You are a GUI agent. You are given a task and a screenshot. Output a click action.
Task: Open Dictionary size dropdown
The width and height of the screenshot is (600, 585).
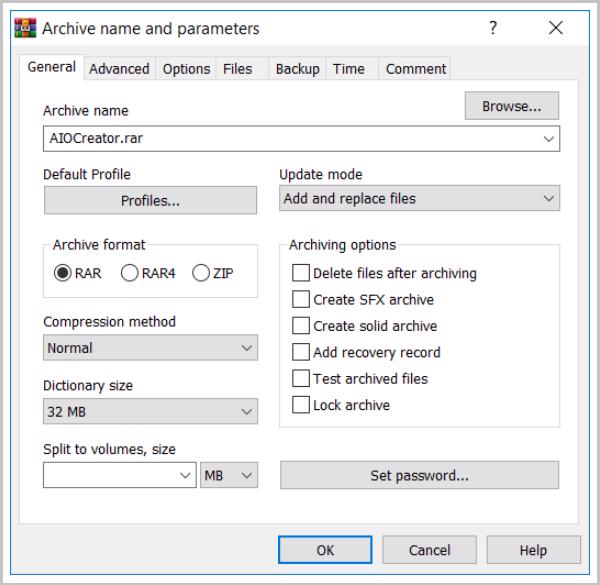pos(150,411)
